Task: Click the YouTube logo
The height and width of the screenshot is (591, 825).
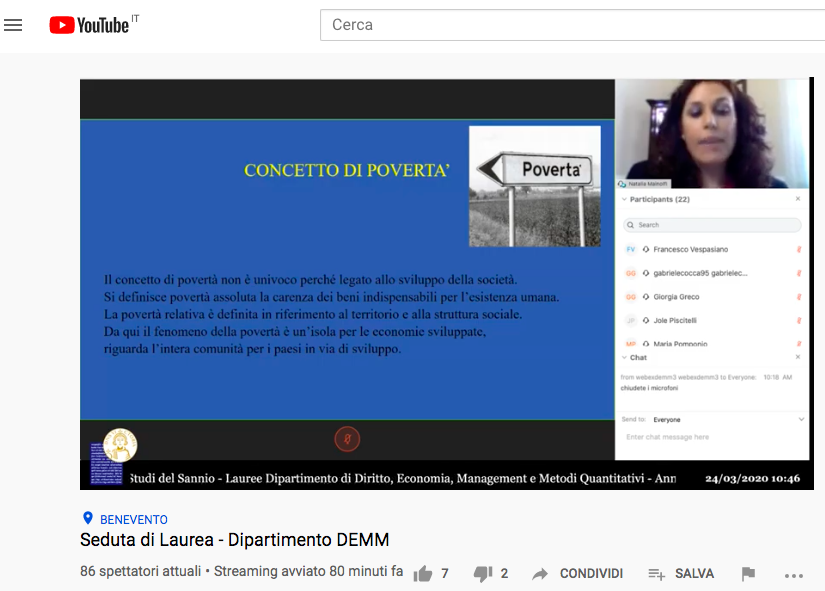Action: pyautogui.click(x=89, y=25)
